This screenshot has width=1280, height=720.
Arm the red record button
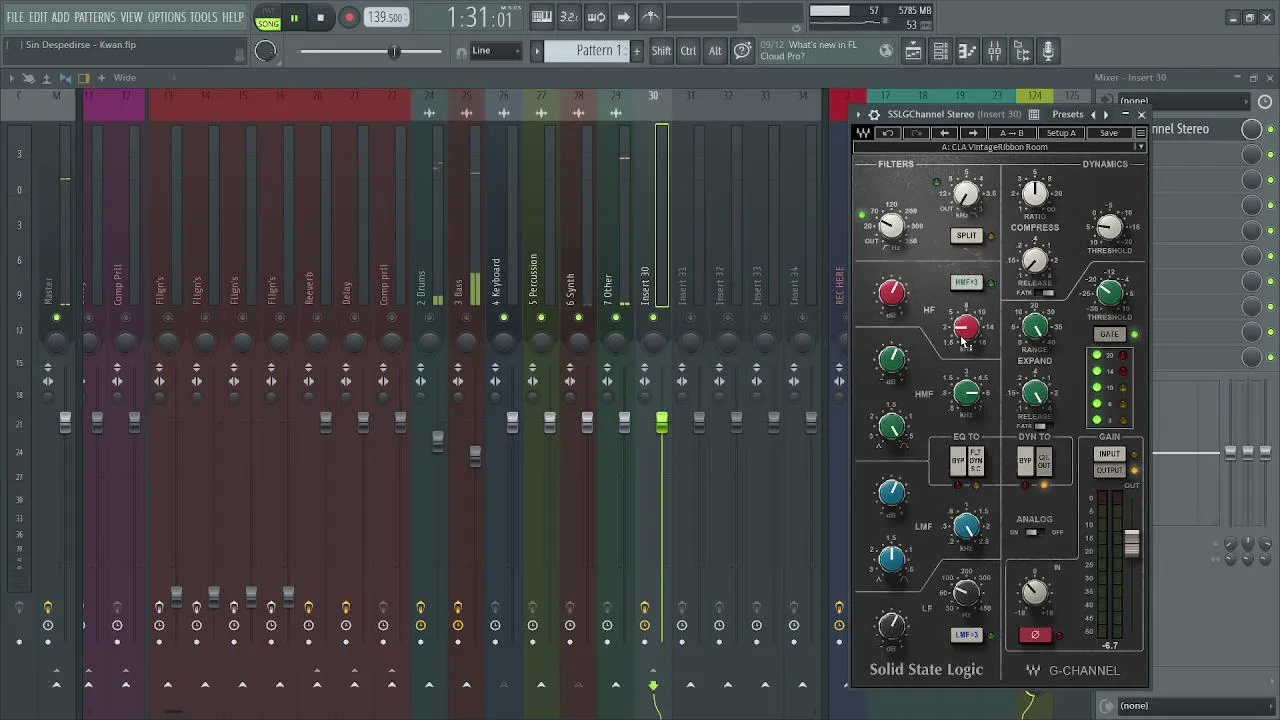pyautogui.click(x=349, y=17)
